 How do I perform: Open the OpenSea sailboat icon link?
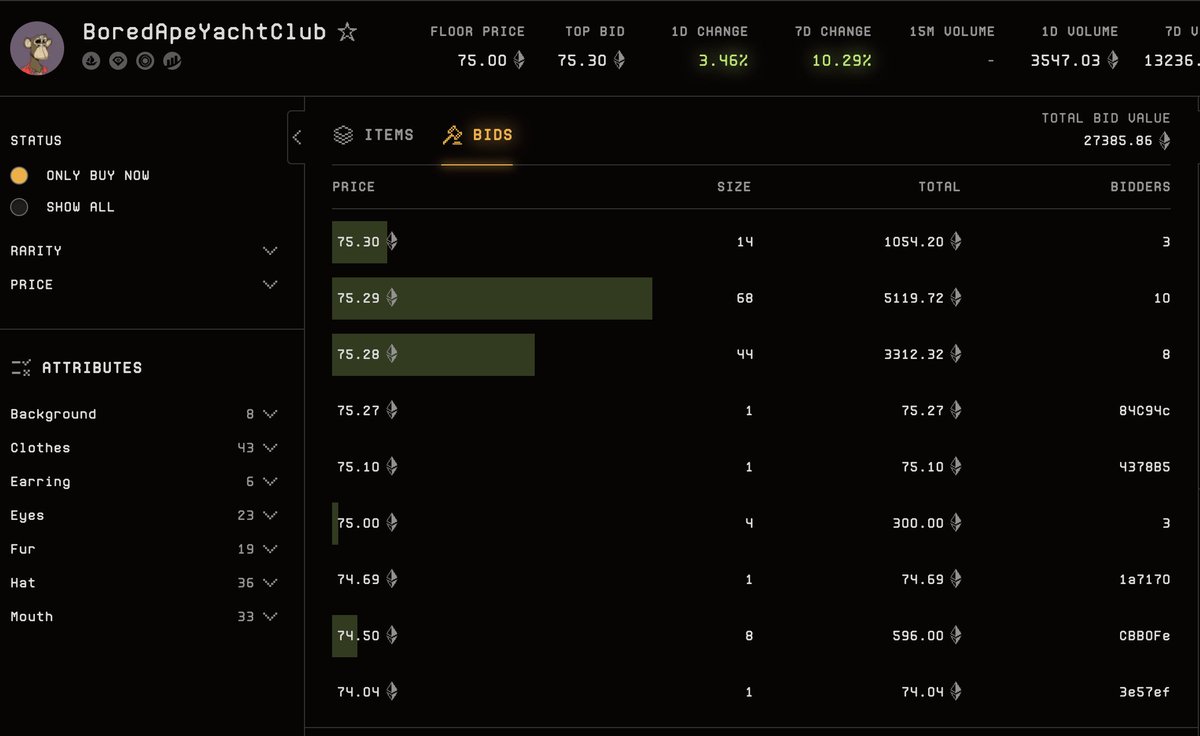point(91,62)
